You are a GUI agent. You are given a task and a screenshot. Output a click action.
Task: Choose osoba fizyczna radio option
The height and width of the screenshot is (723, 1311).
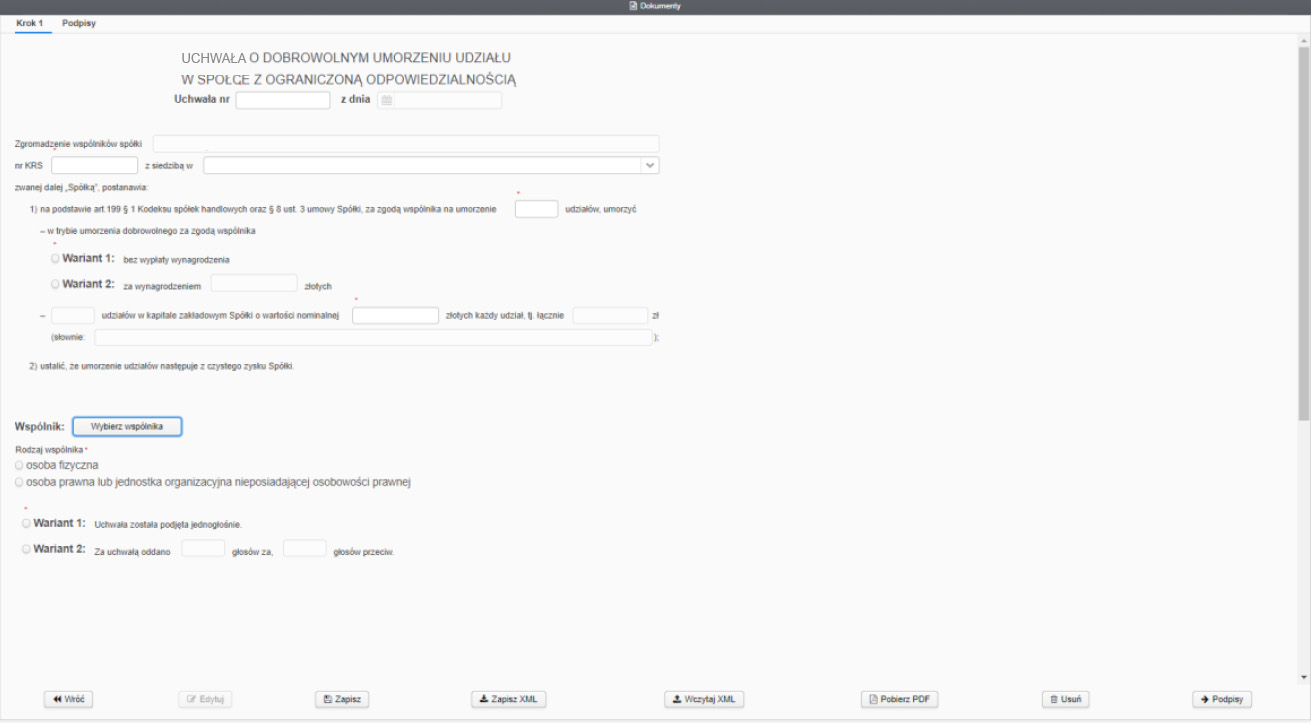click(20, 465)
